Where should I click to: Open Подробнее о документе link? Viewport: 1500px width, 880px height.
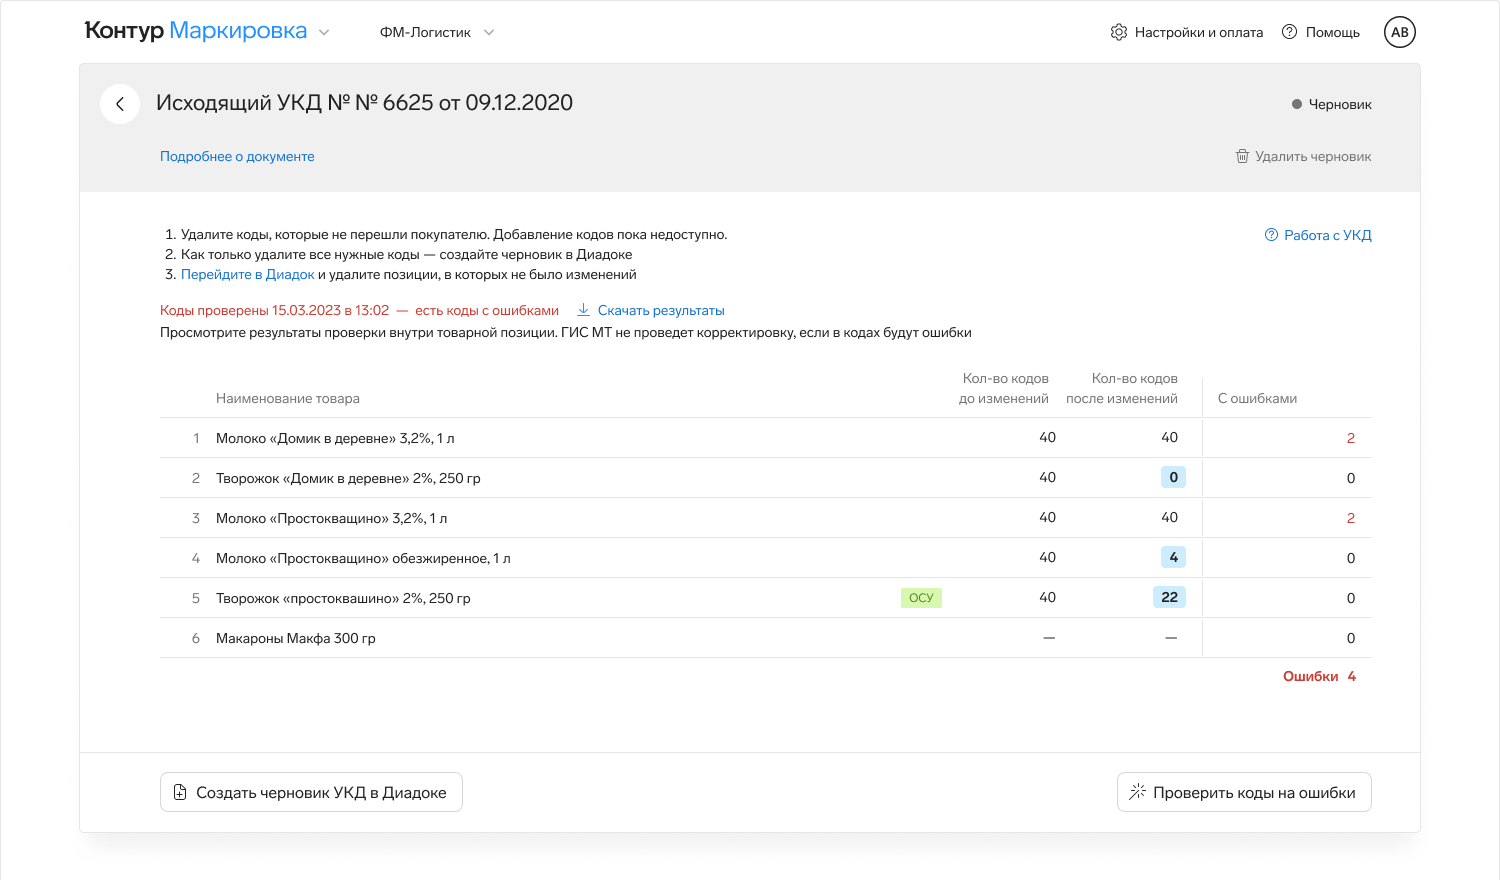click(x=237, y=156)
